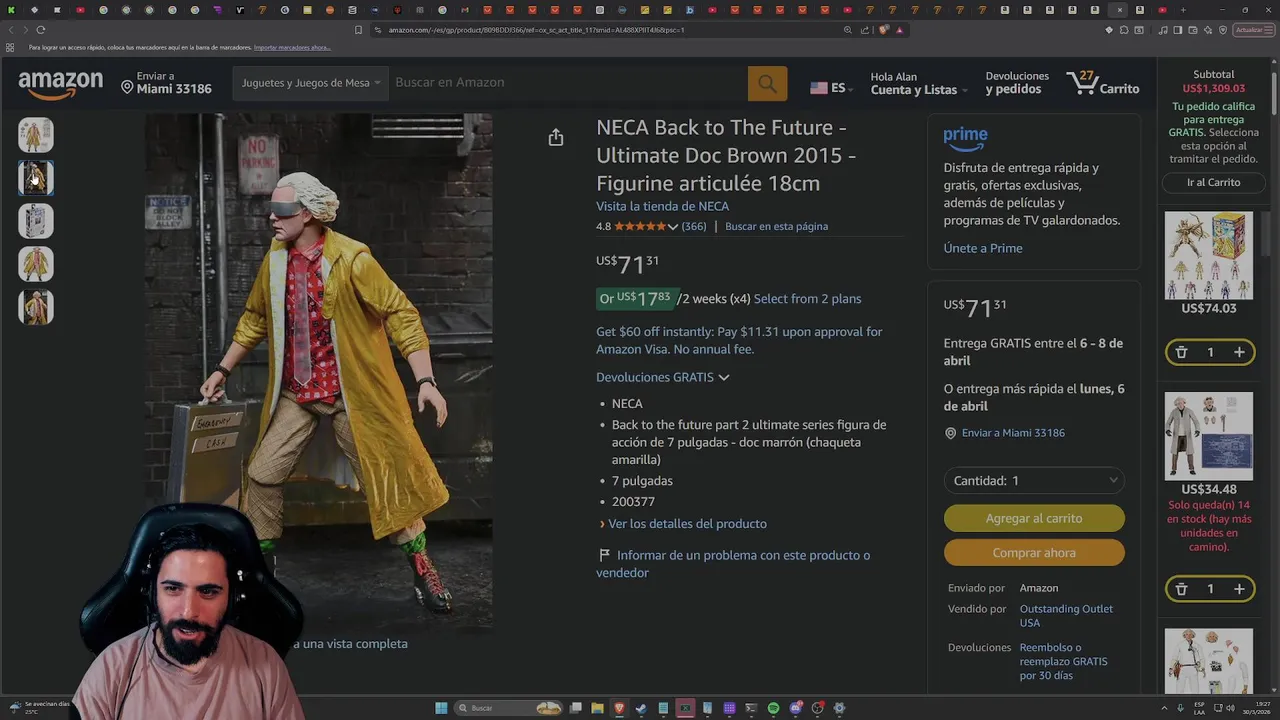
Task: Select the third thumbnail showing packaging
Action: click(x=36, y=221)
